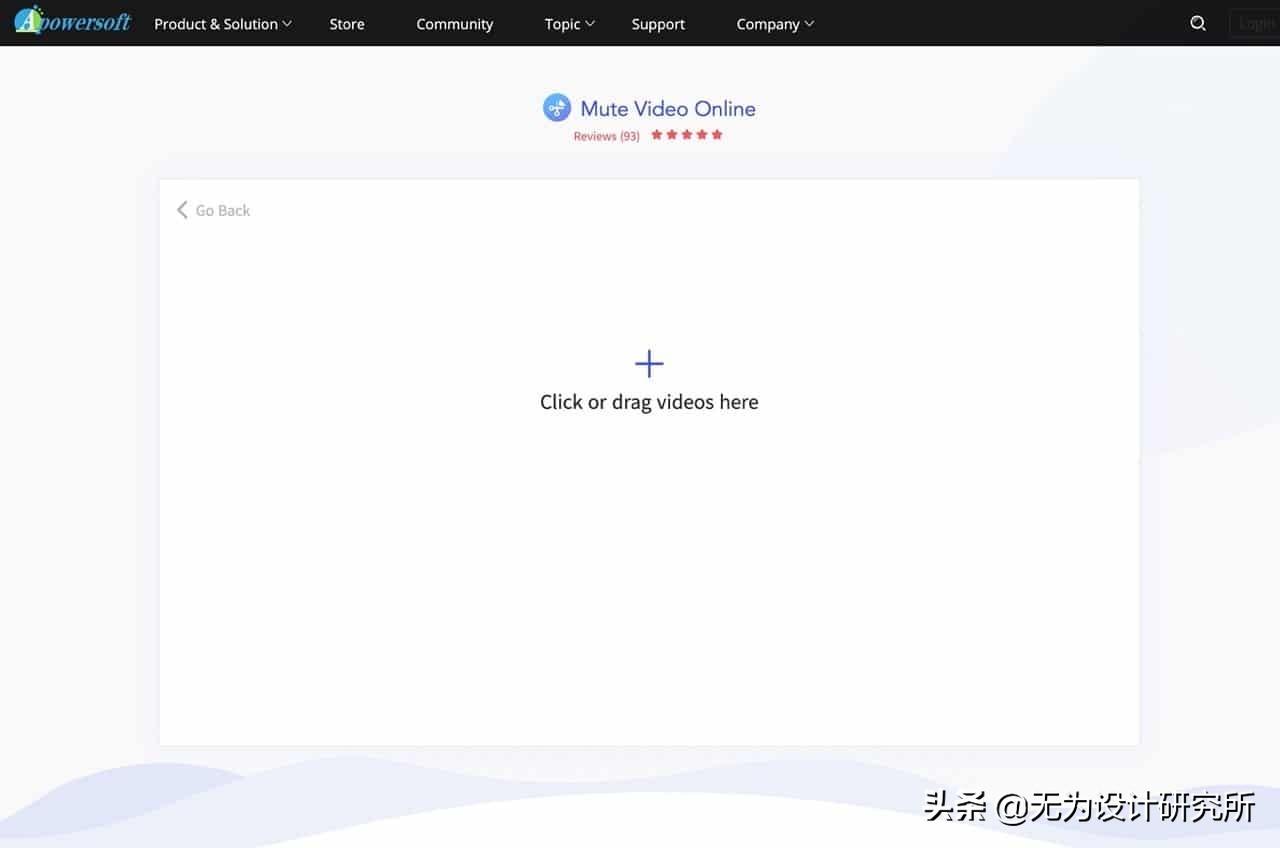
Task: Click the five-star rating icons
Action: point(687,135)
